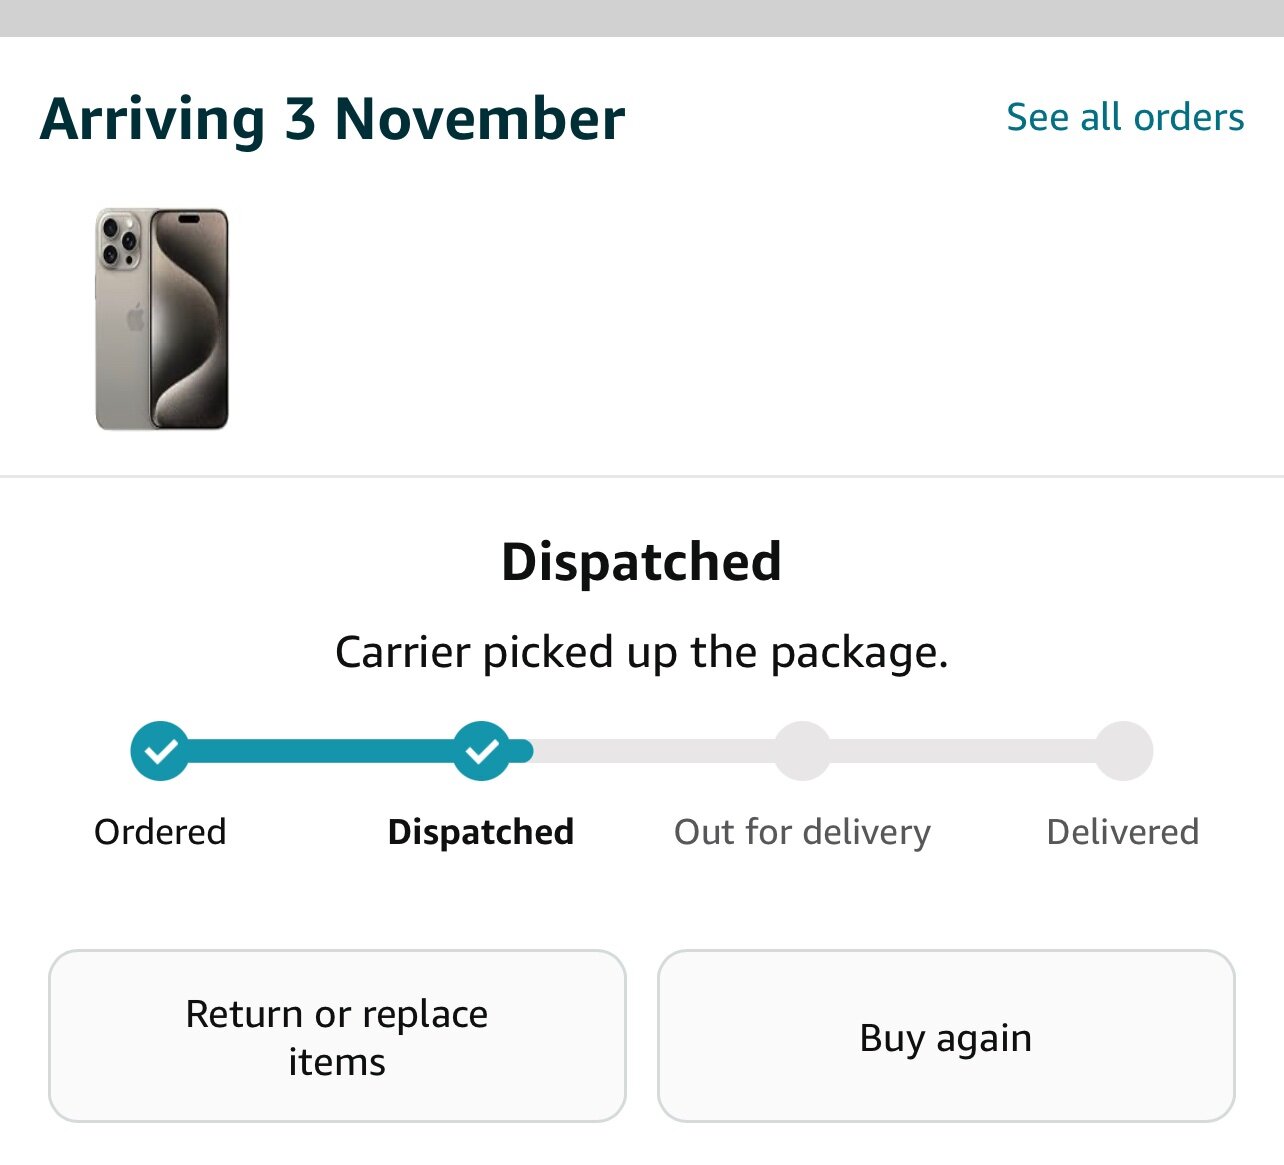Click Return or replace items button
The height and width of the screenshot is (1165, 1284).
[x=337, y=1036]
